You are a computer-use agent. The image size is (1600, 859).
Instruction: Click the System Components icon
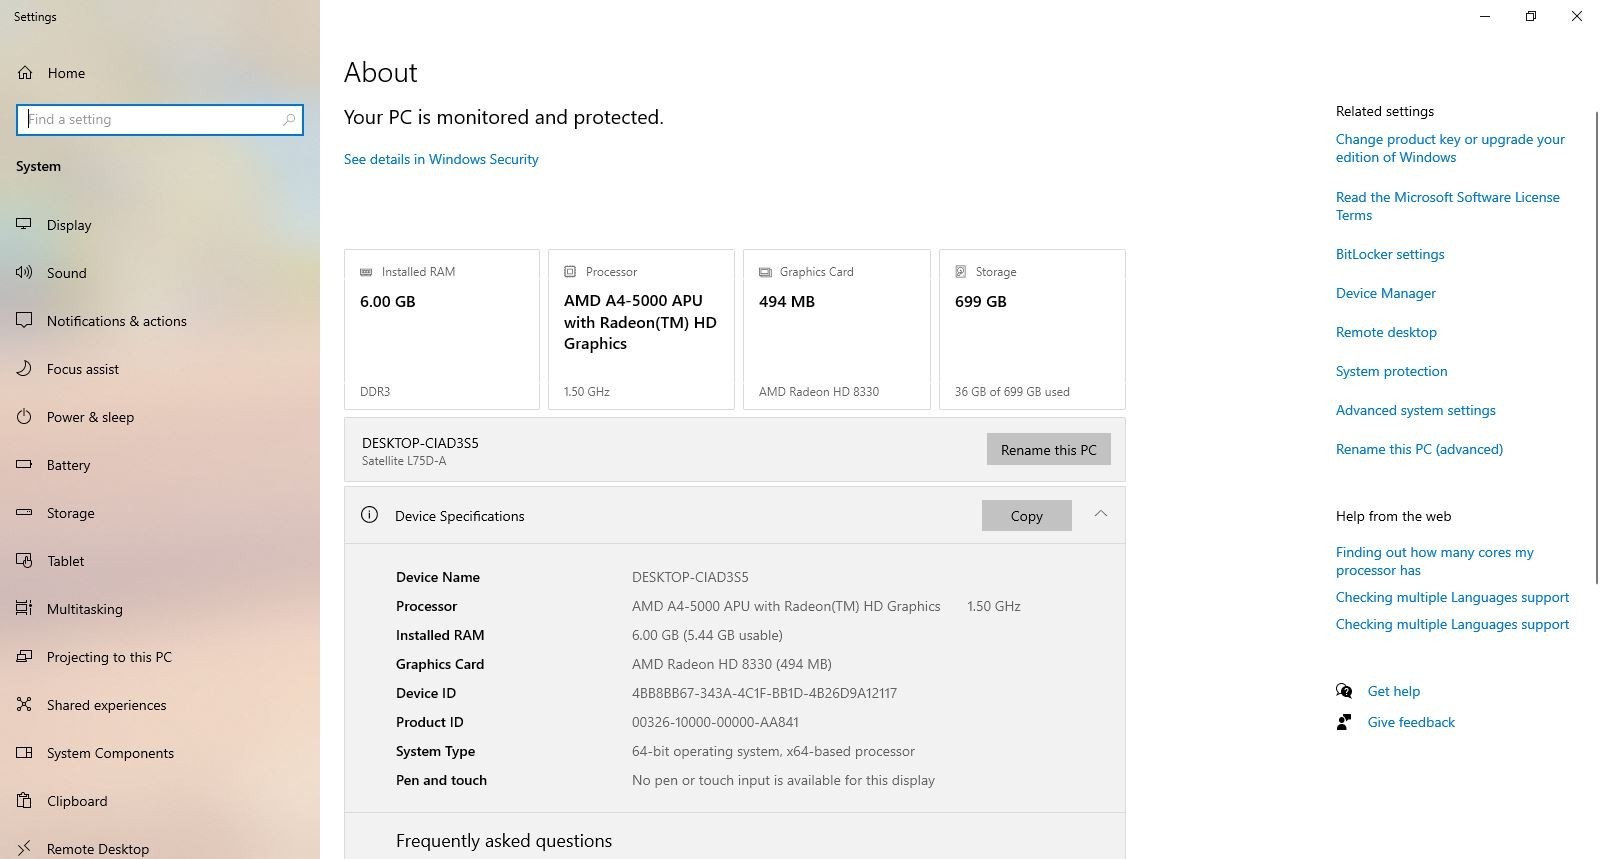click(x=24, y=753)
